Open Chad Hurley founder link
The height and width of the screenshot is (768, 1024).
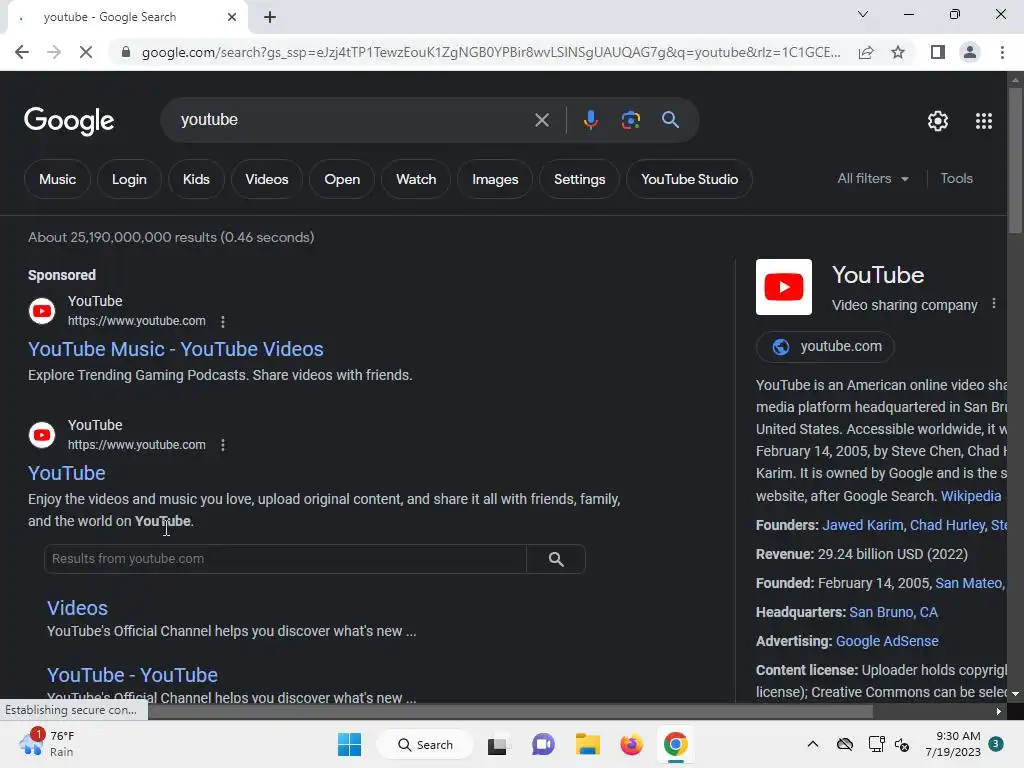pyautogui.click(x=947, y=525)
